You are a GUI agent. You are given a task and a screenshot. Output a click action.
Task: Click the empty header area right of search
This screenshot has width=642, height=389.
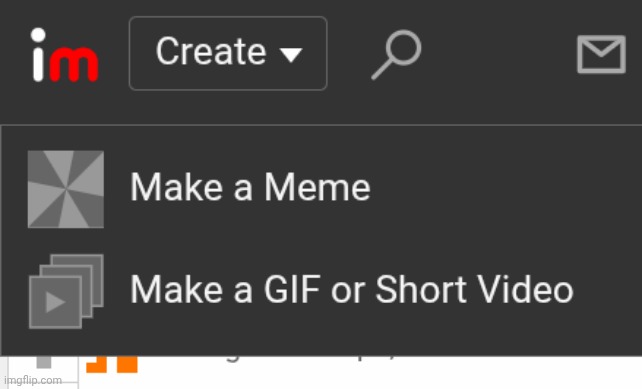tap(500, 54)
